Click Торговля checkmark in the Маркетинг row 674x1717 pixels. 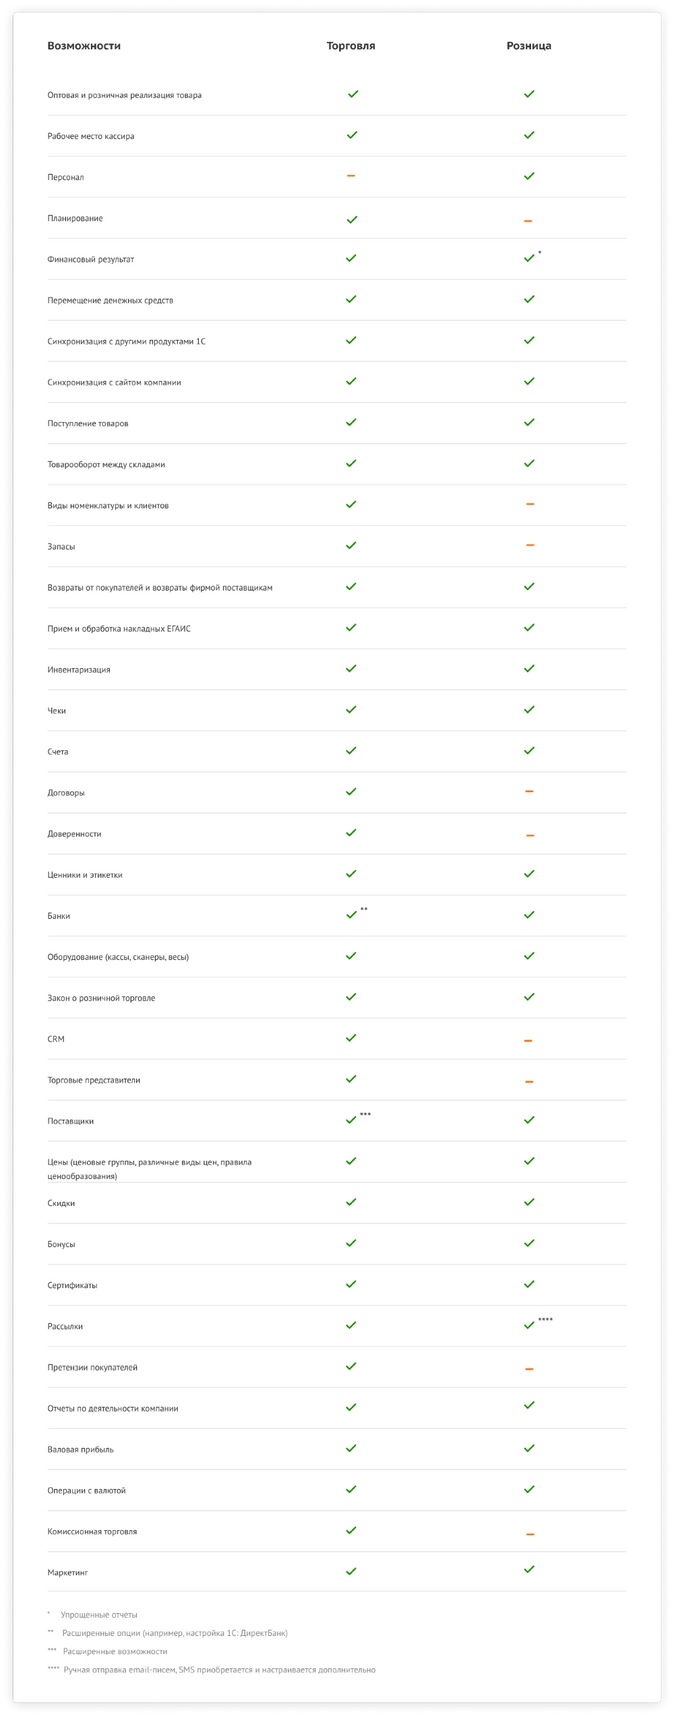point(351,1571)
